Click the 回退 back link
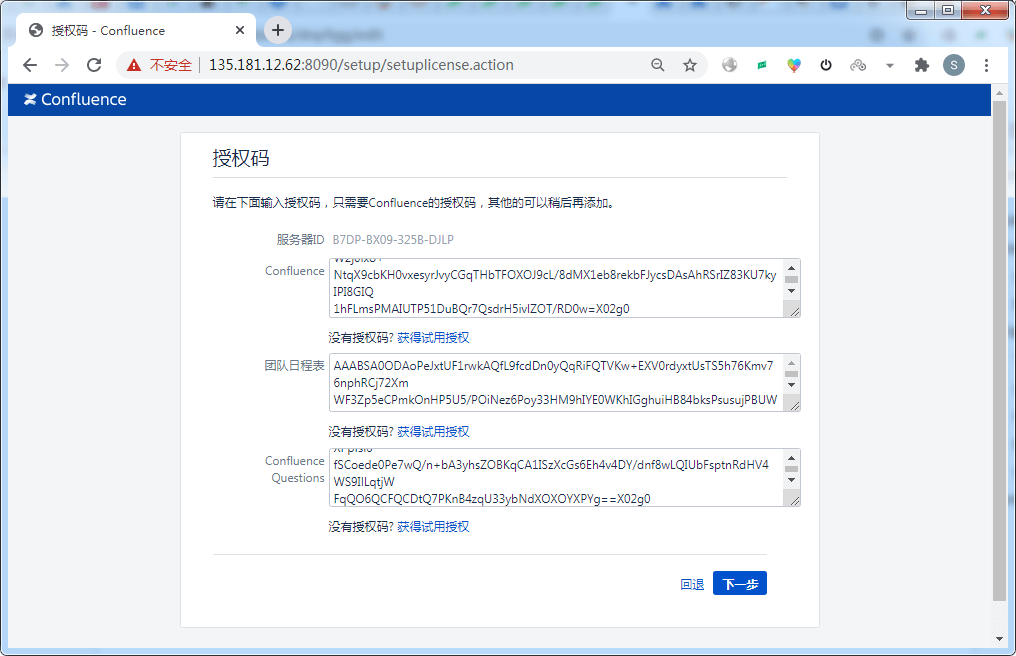 pyautogui.click(x=692, y=584)
